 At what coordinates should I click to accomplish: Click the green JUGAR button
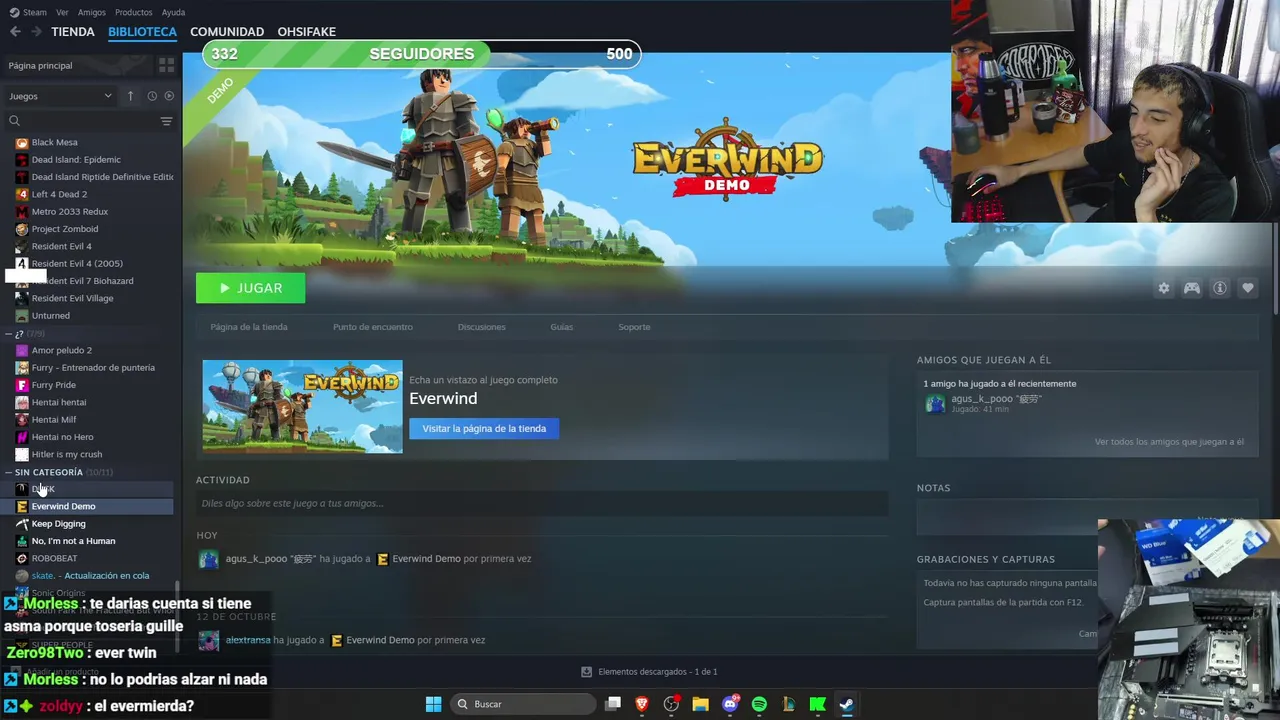pyautogui.click(x=250, y=288)
